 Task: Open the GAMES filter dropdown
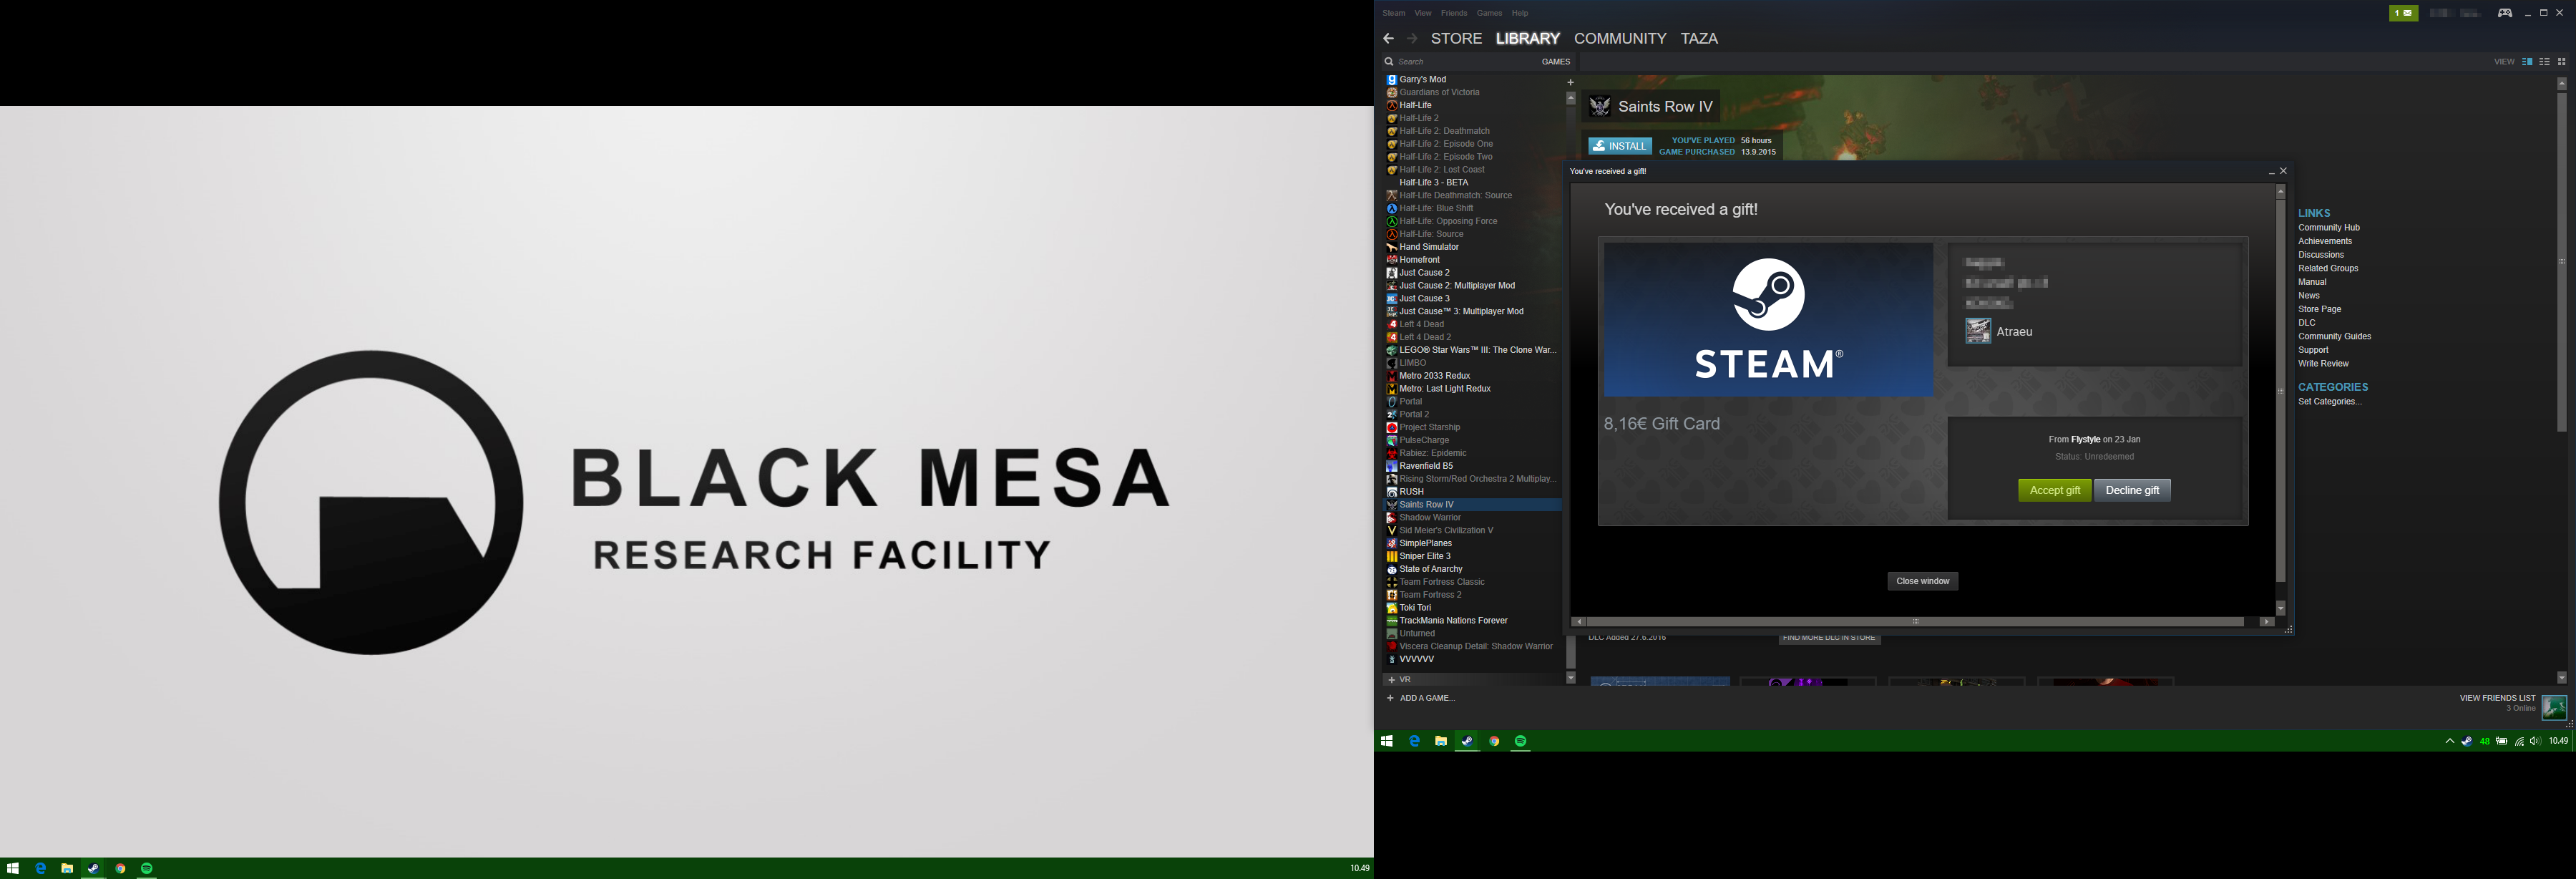pyautogui.click(x=1555, y=62)
